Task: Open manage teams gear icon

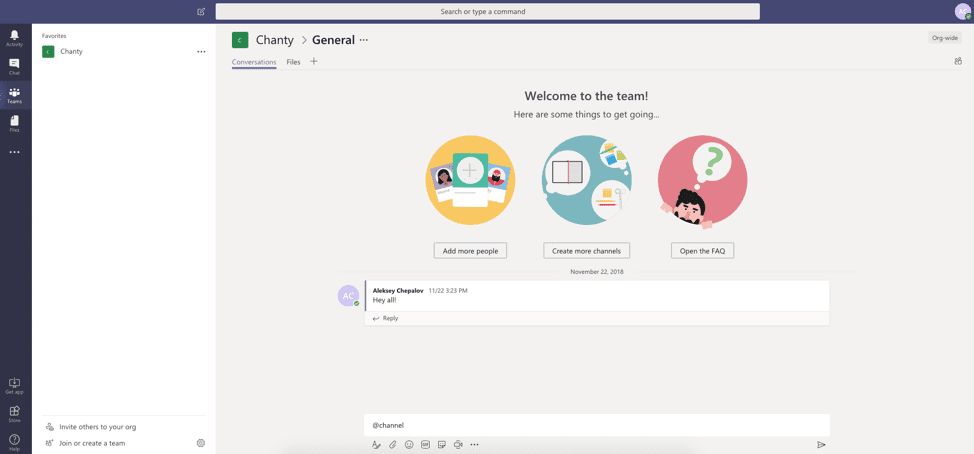Action: pyautogui.click(x=201, y=443)
